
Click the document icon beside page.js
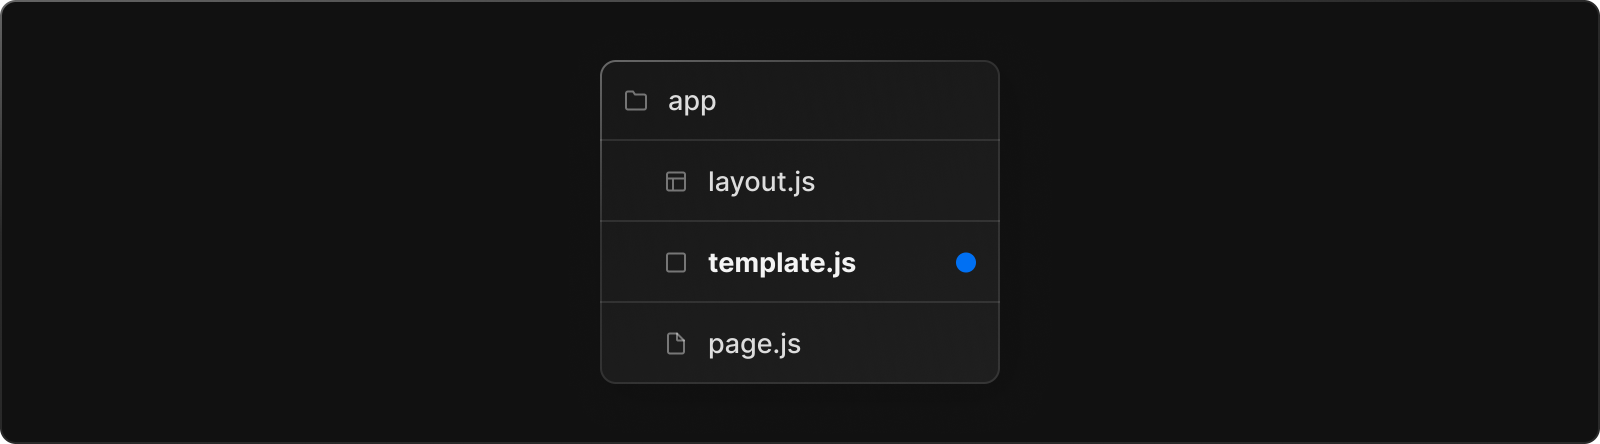click(676, 344)
